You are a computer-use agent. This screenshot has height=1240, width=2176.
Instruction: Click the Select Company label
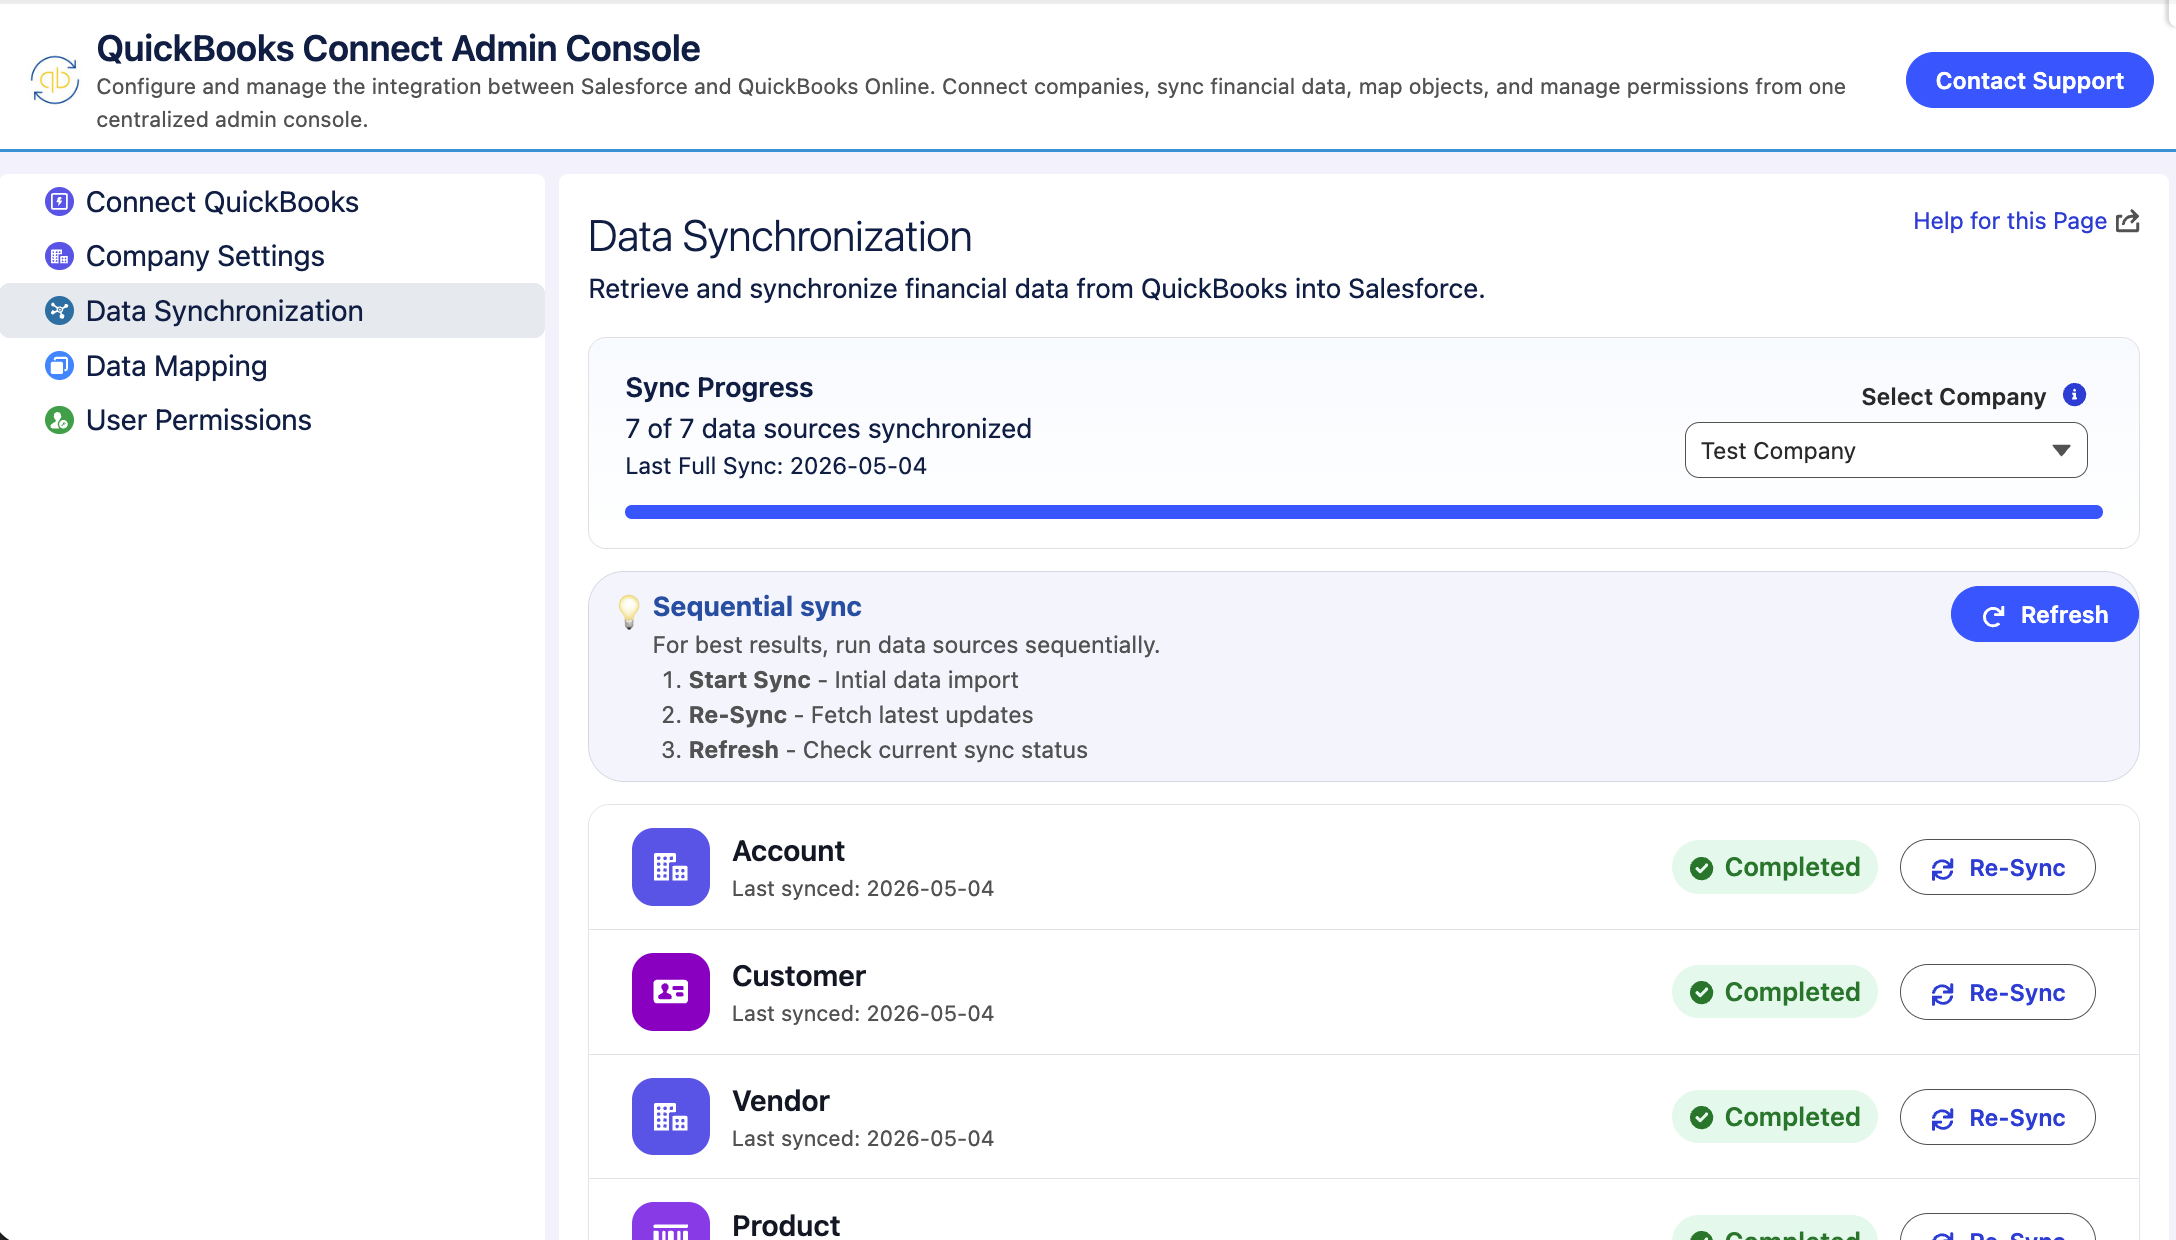pyautogui.click(x=1953, y=397)
